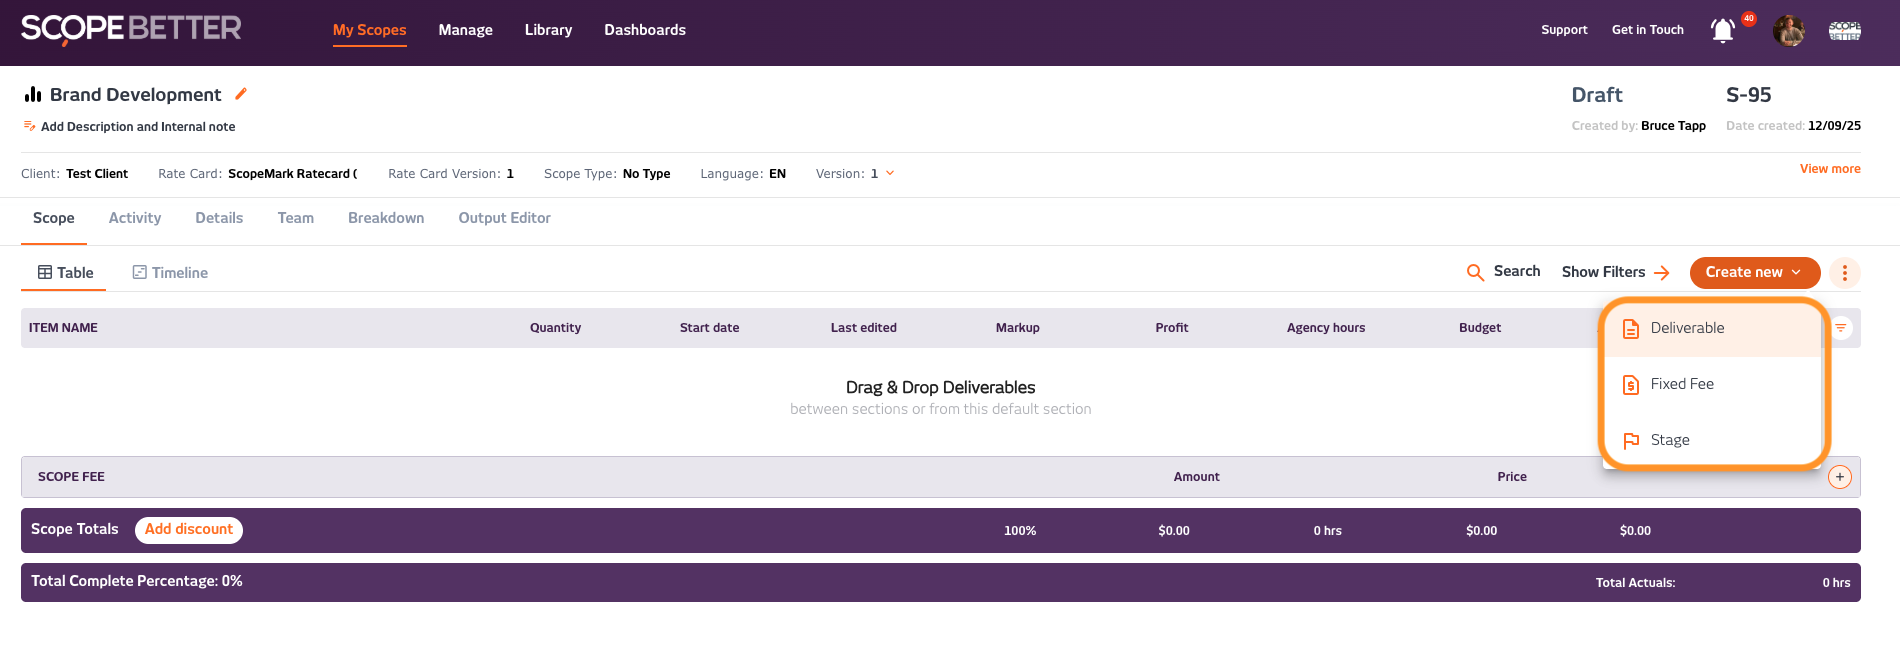Select Deliverable from the create menu
The width and height of the screenshot is (1900, 658).
(1687, 328)
